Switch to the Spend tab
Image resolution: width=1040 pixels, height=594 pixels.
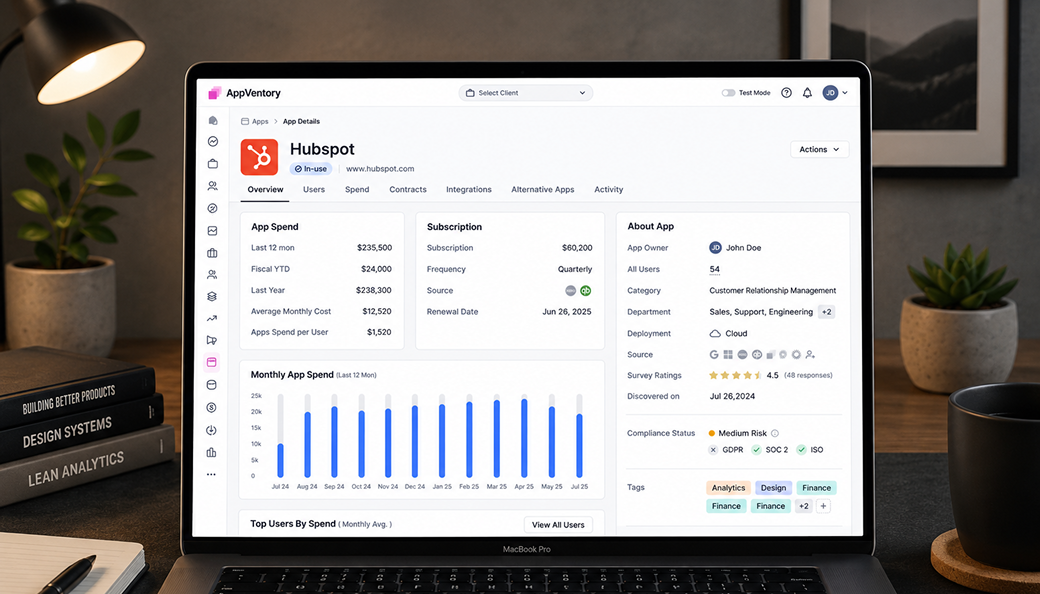coord(357,190)
